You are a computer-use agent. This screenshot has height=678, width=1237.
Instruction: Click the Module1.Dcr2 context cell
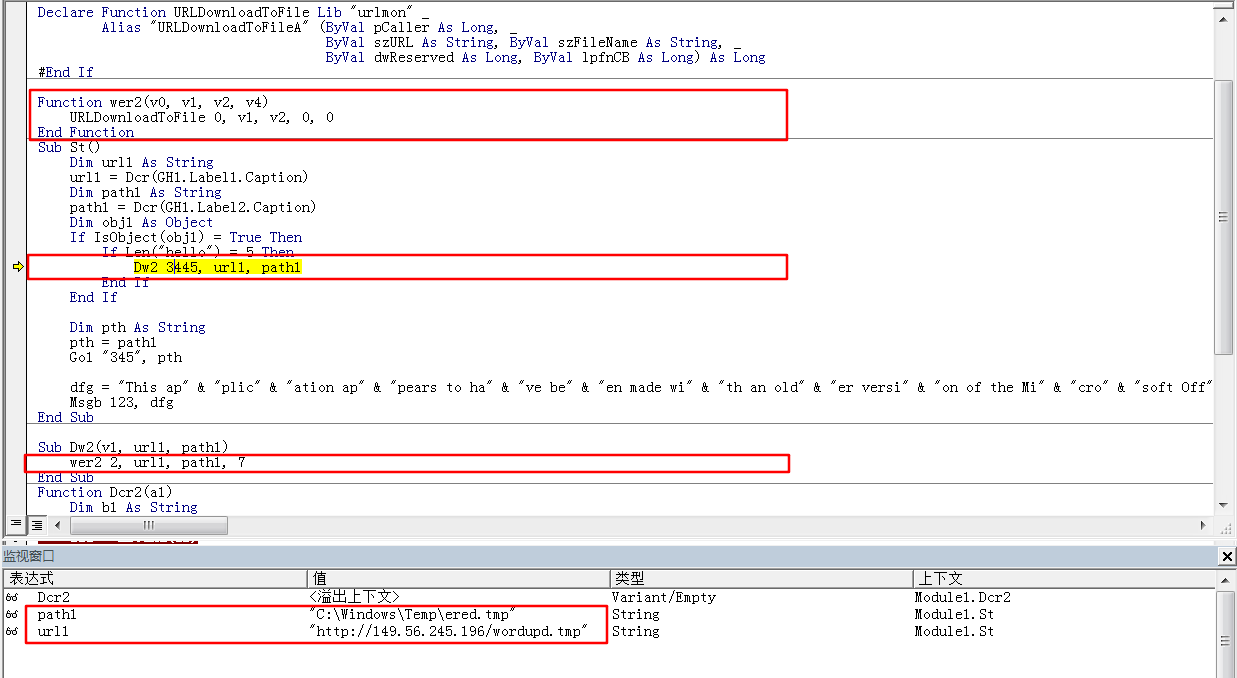pos(962,598)
